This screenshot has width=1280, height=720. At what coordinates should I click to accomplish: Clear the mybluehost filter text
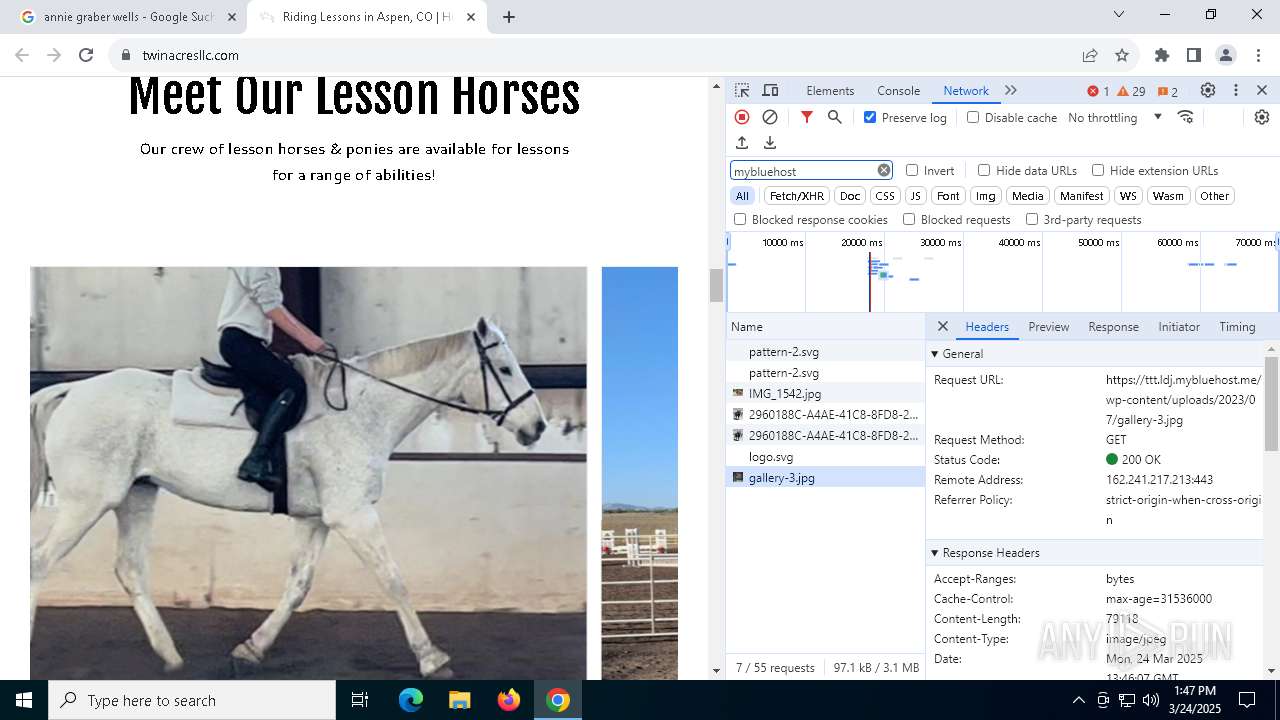(x=884, y=170)
